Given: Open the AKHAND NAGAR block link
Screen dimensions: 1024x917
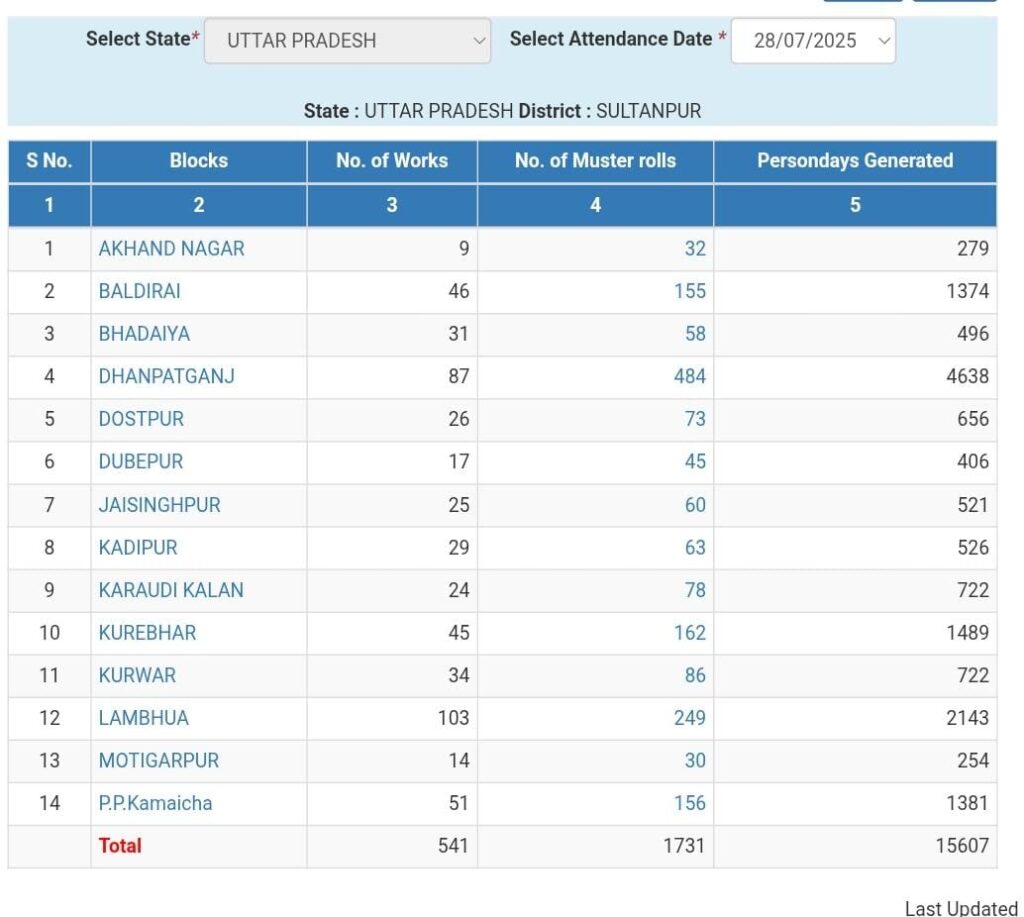Looking at the screenshot, I should (171, 249).
